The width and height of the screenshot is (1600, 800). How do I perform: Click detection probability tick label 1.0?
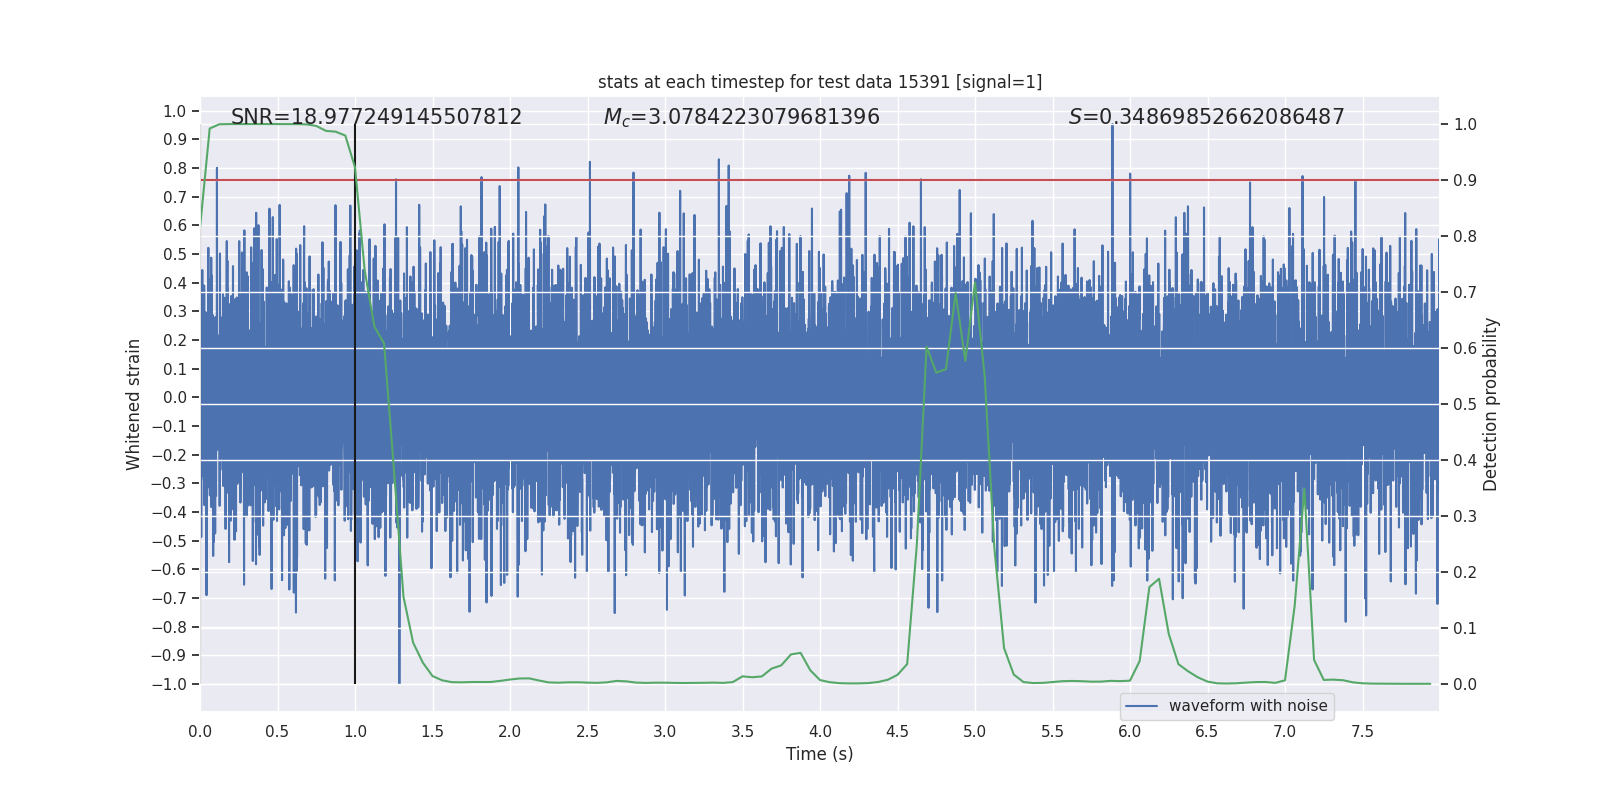tap(1465, 125)
